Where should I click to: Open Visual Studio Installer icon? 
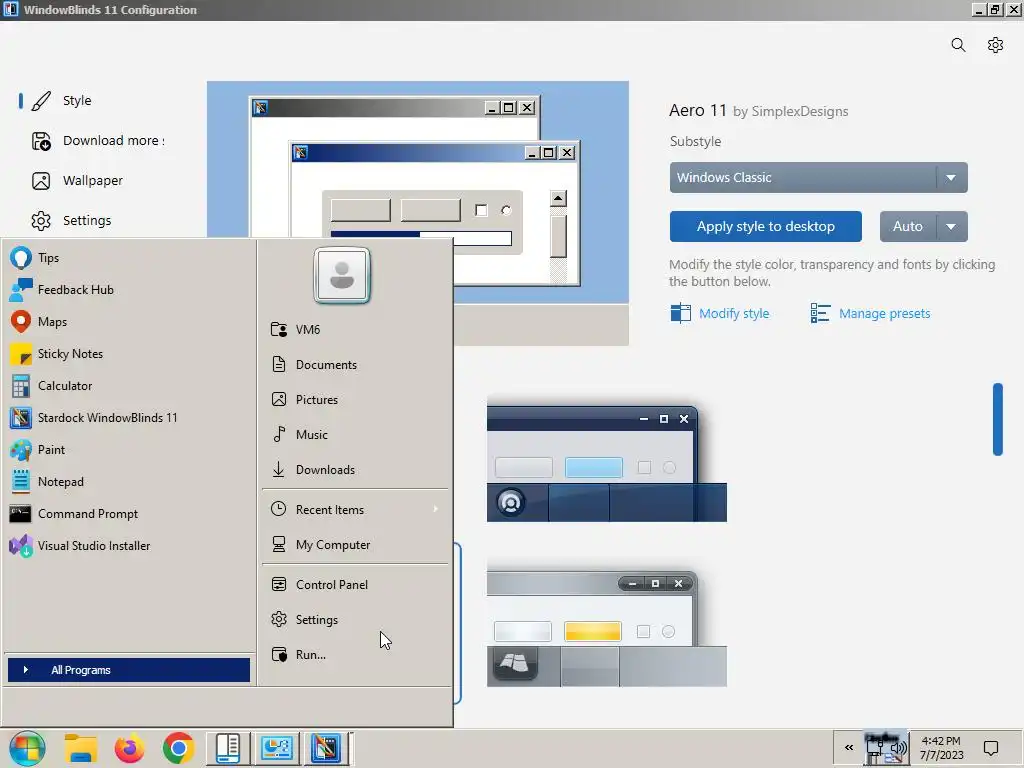pos(21,546)
